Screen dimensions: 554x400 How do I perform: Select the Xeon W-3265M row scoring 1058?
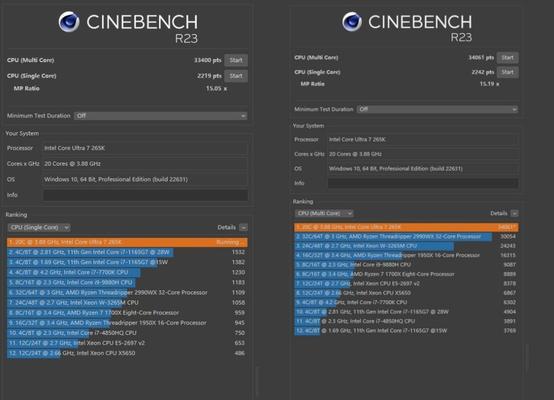tap(127, 302)
